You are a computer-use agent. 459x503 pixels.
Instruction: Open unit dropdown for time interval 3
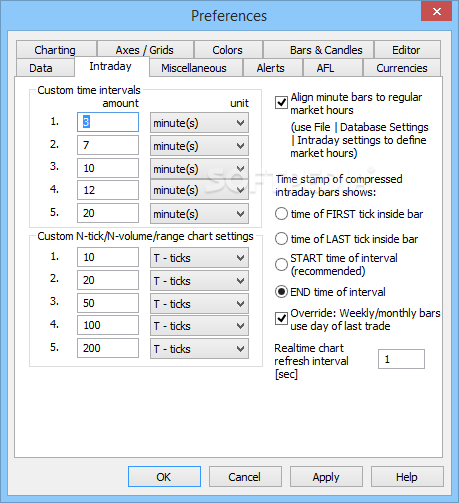(x=199, y=168)
